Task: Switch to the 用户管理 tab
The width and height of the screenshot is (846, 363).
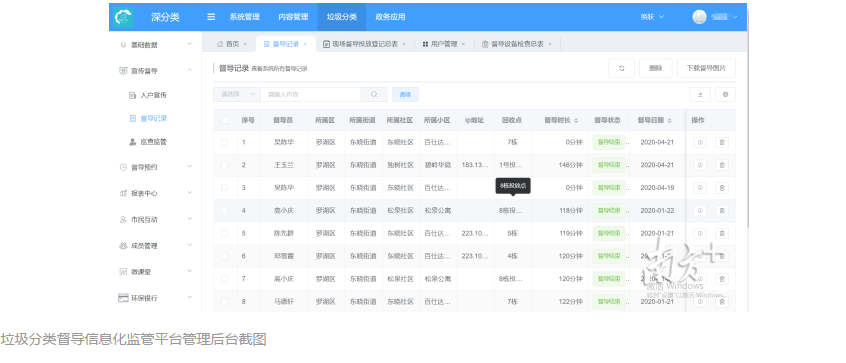Action: pos(444,44)
